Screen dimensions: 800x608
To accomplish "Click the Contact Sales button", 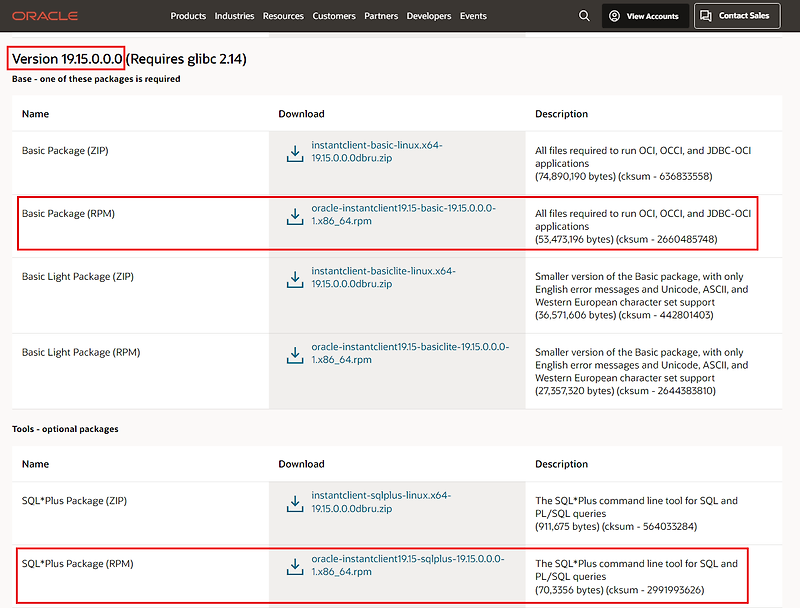I will tap(737, 15).
